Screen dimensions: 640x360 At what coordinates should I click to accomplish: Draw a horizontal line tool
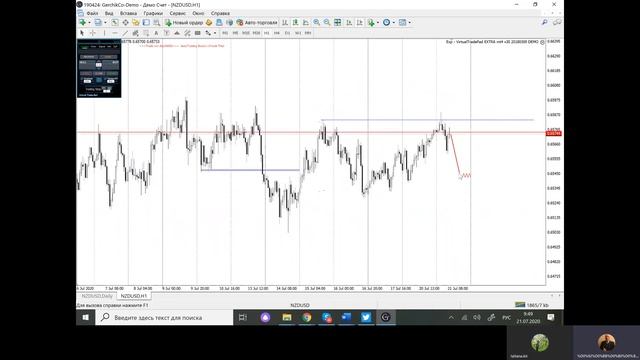click(115, 33)
